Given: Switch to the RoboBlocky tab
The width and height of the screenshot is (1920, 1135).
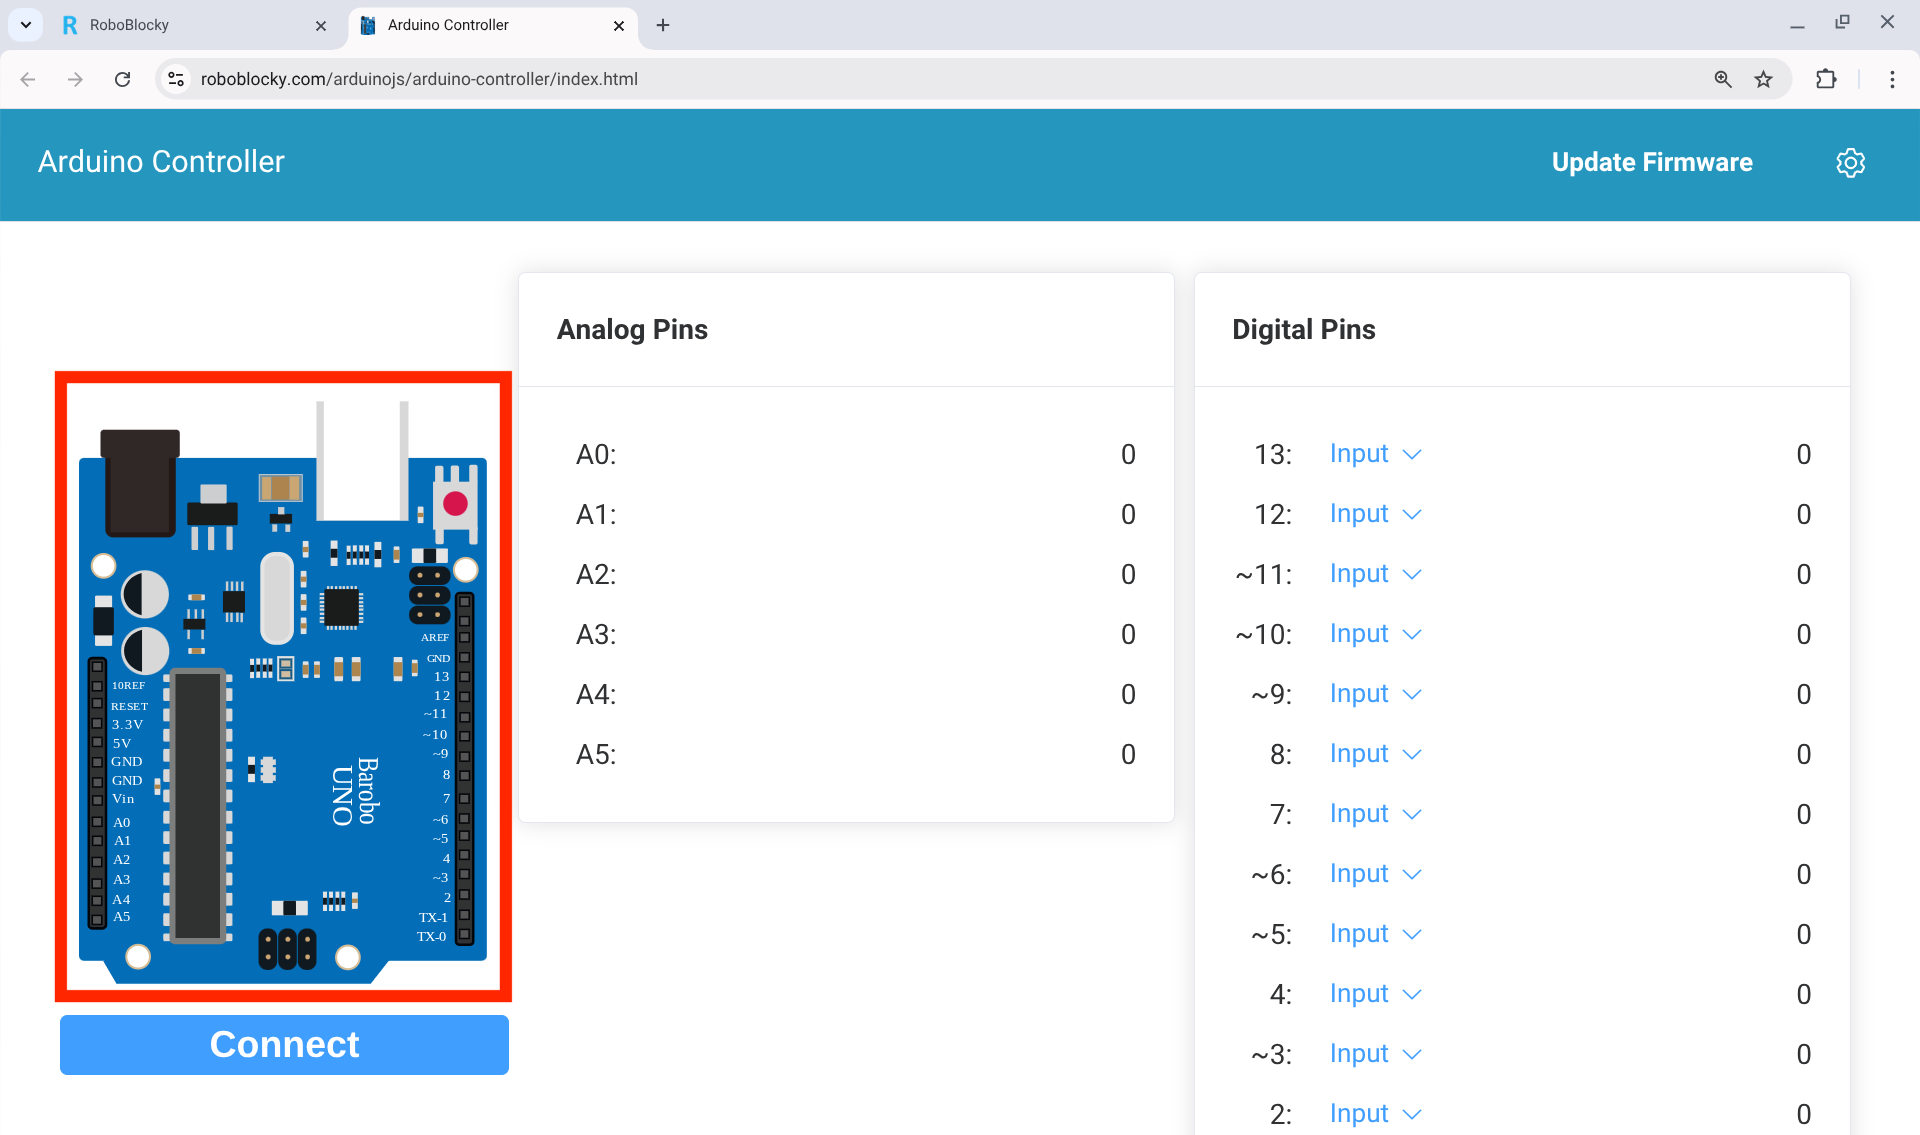Looking at the screenshot, I should [x=180, y=25].
